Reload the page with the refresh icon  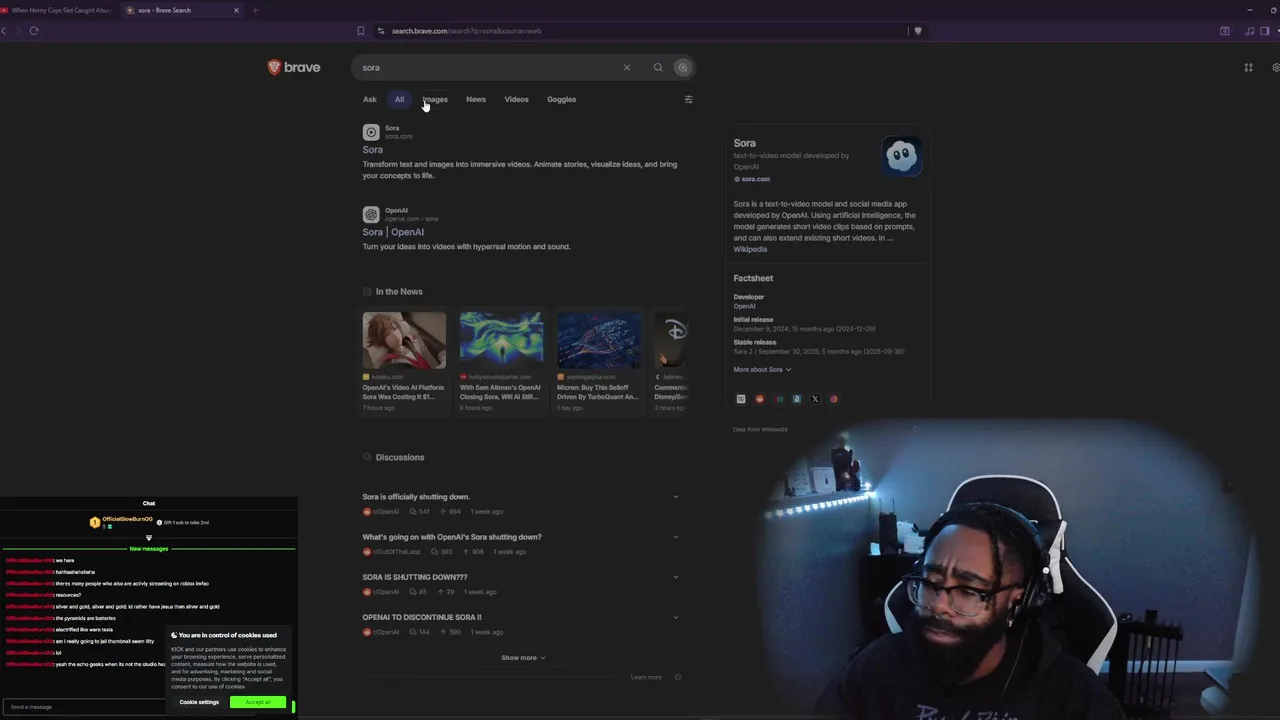point(34,31)
